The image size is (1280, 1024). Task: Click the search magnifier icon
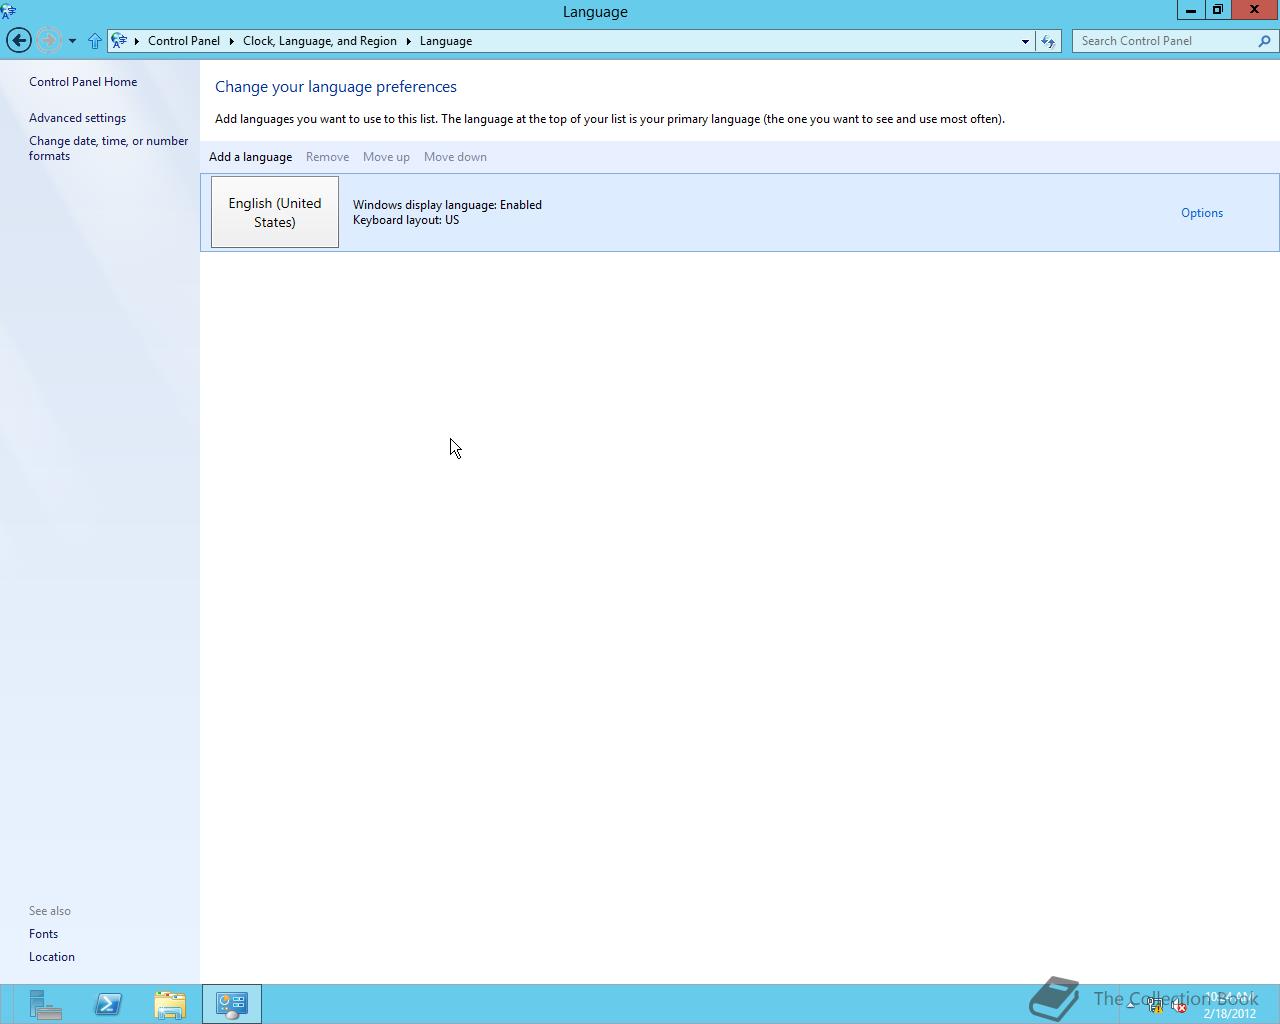click(x=1265, y=41)
